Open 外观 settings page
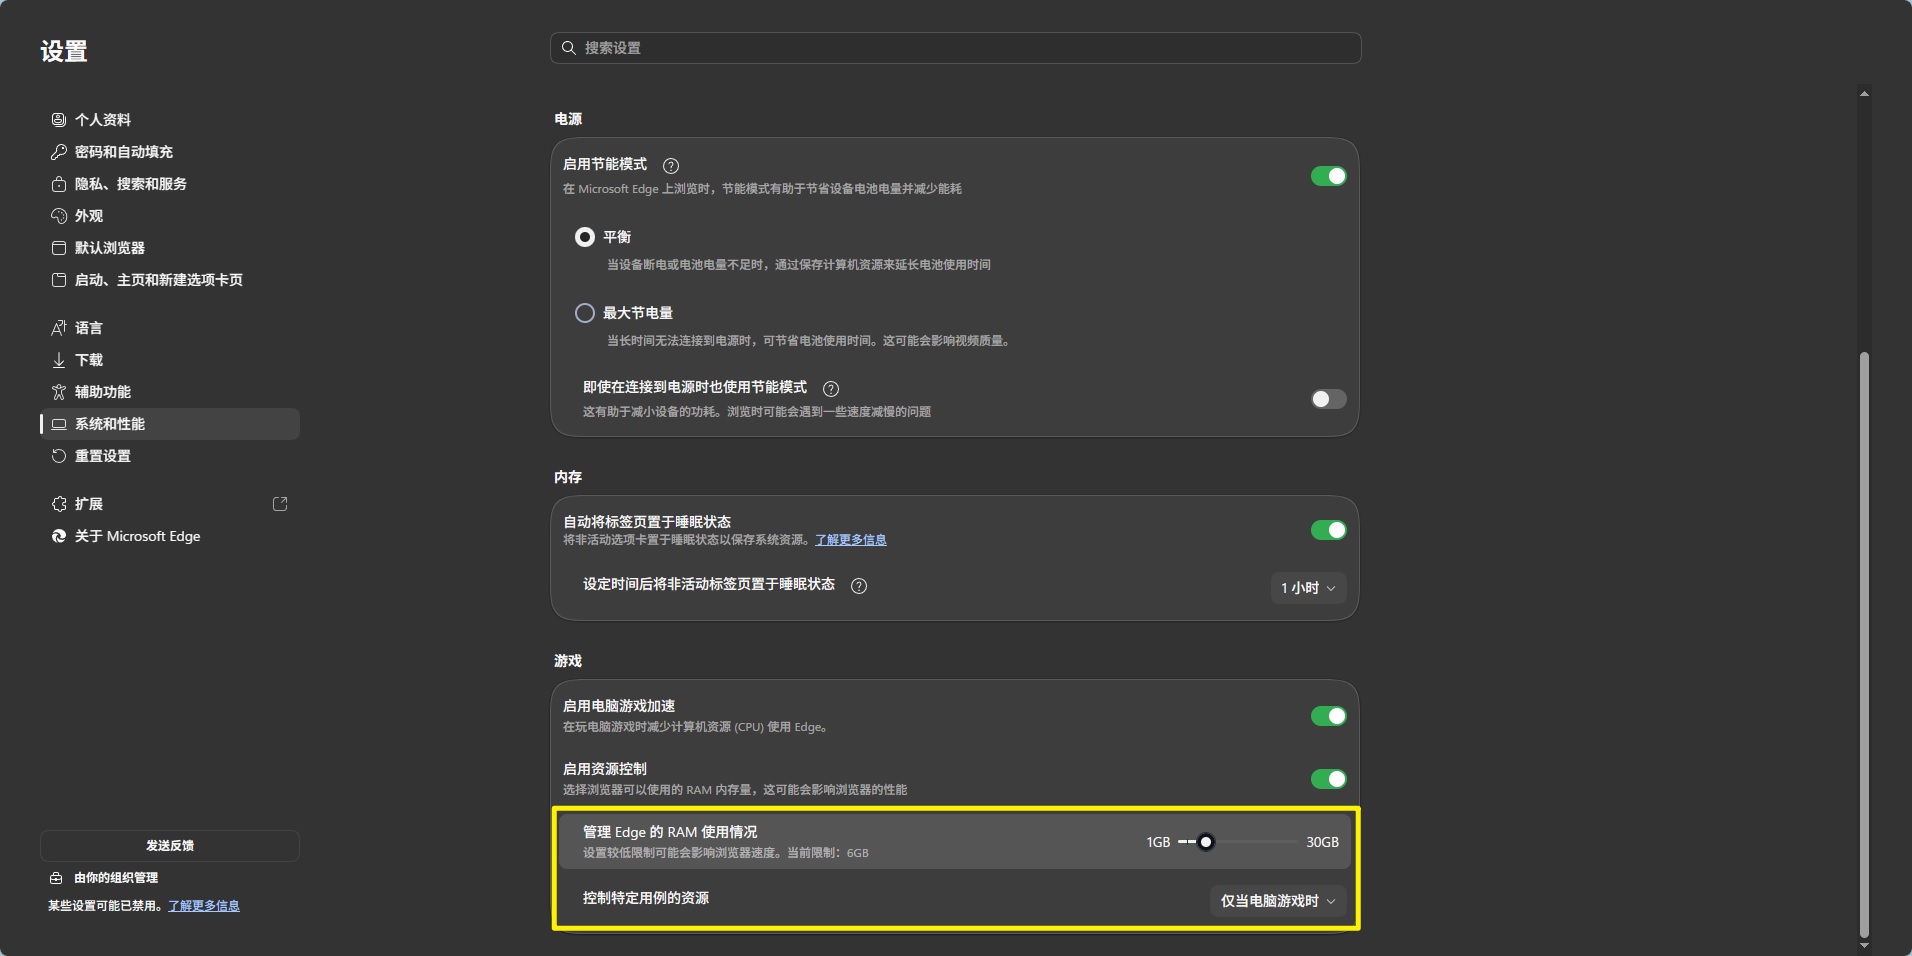 coord(170,216)
